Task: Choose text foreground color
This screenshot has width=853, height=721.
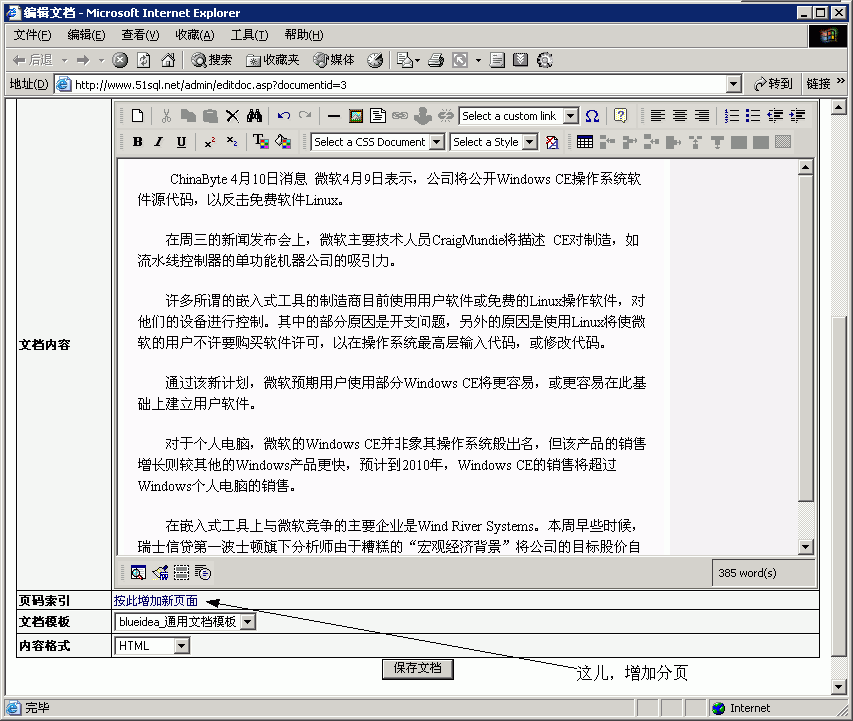Action: (261, 142)
